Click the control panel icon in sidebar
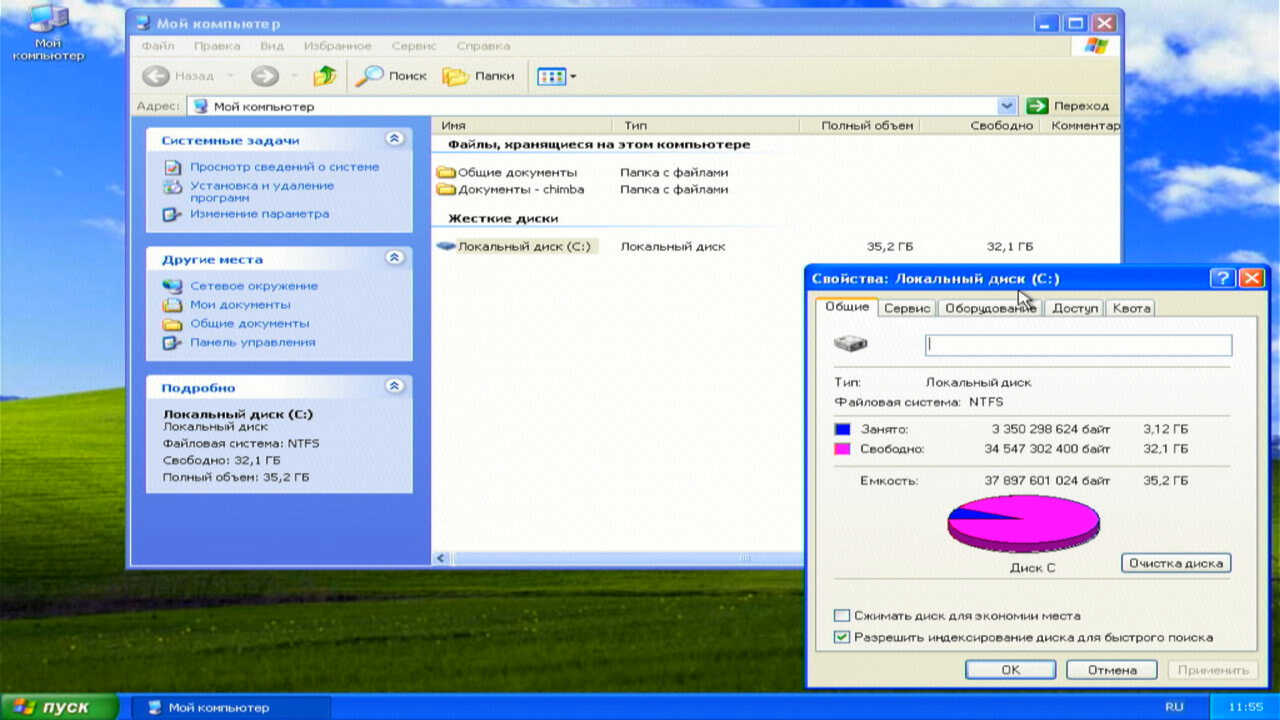The image size is (1280, 720). coord(173,342)
